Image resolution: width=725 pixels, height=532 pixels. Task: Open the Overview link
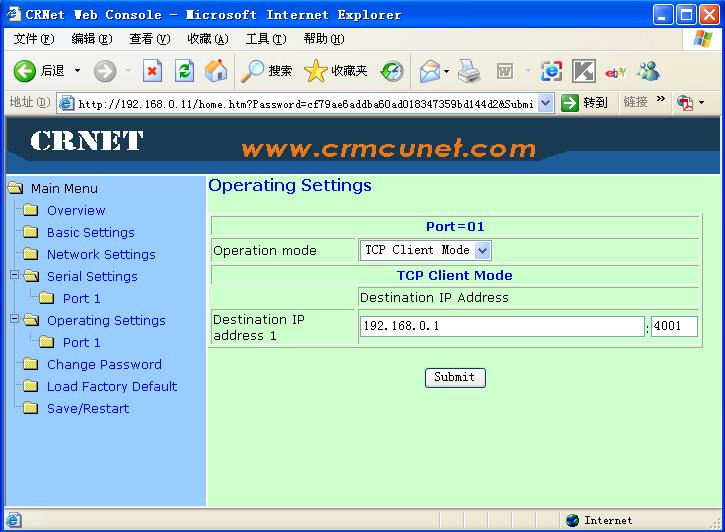76,210
